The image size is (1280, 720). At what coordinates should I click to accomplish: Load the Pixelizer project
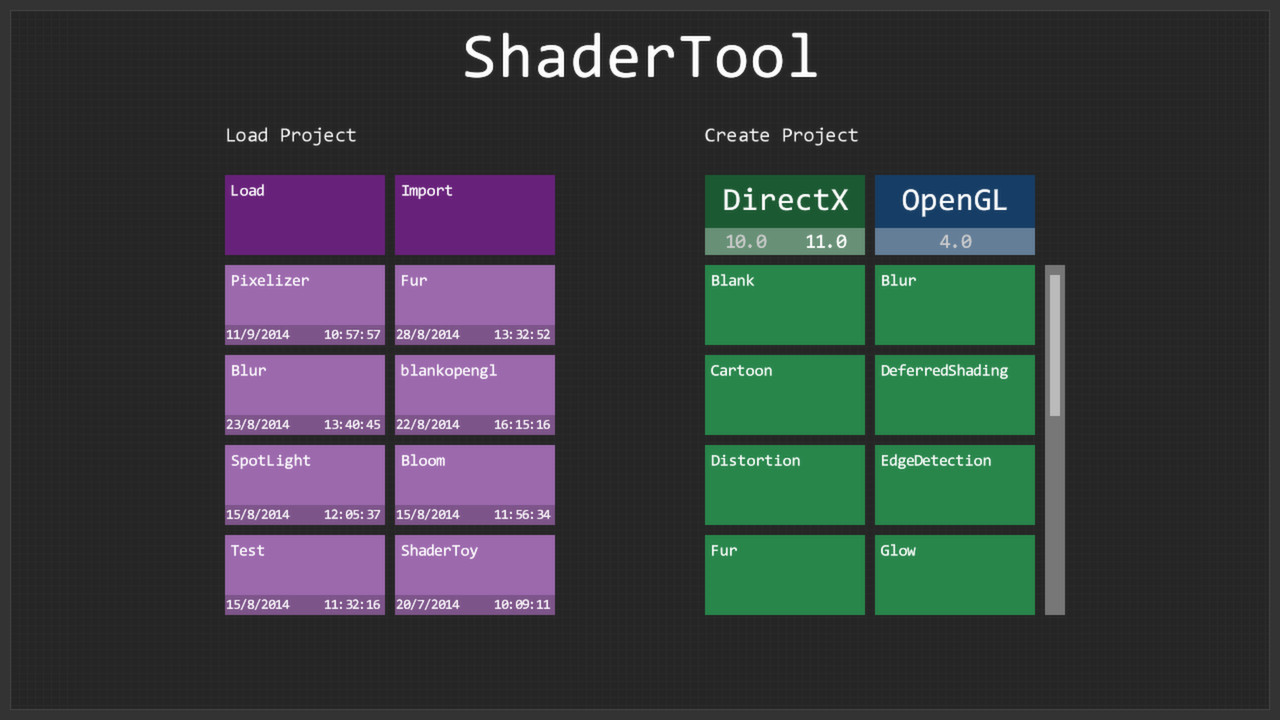[x=304, y=300]
